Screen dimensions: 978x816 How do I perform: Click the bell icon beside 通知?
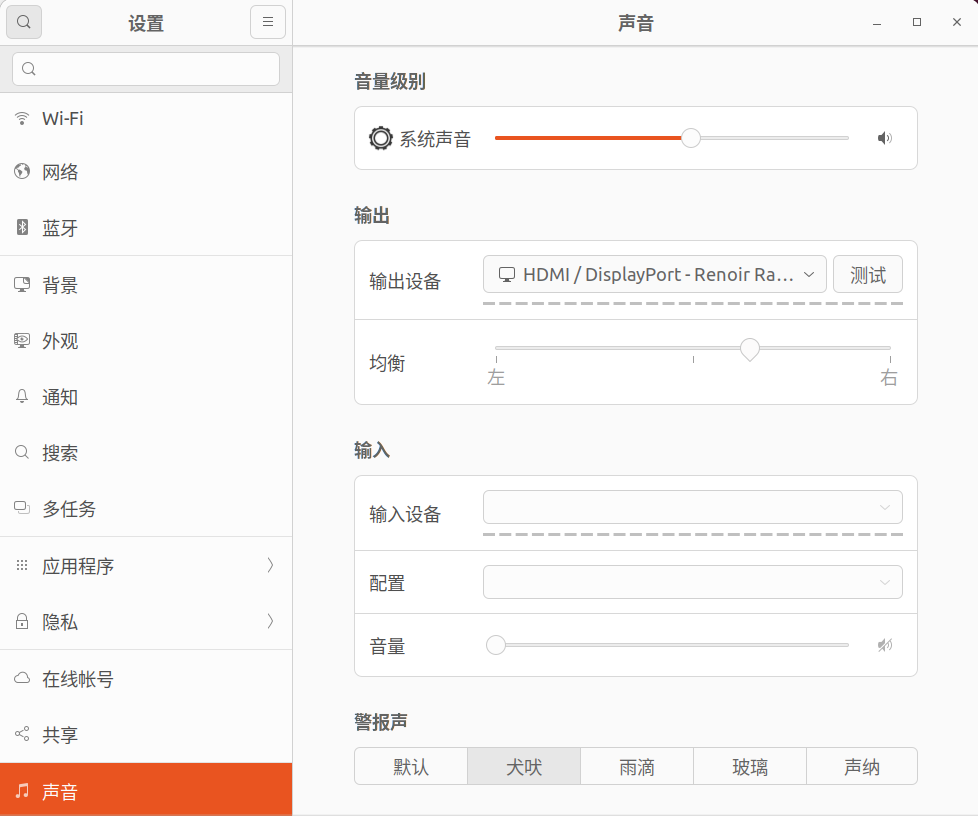(22, 396)
